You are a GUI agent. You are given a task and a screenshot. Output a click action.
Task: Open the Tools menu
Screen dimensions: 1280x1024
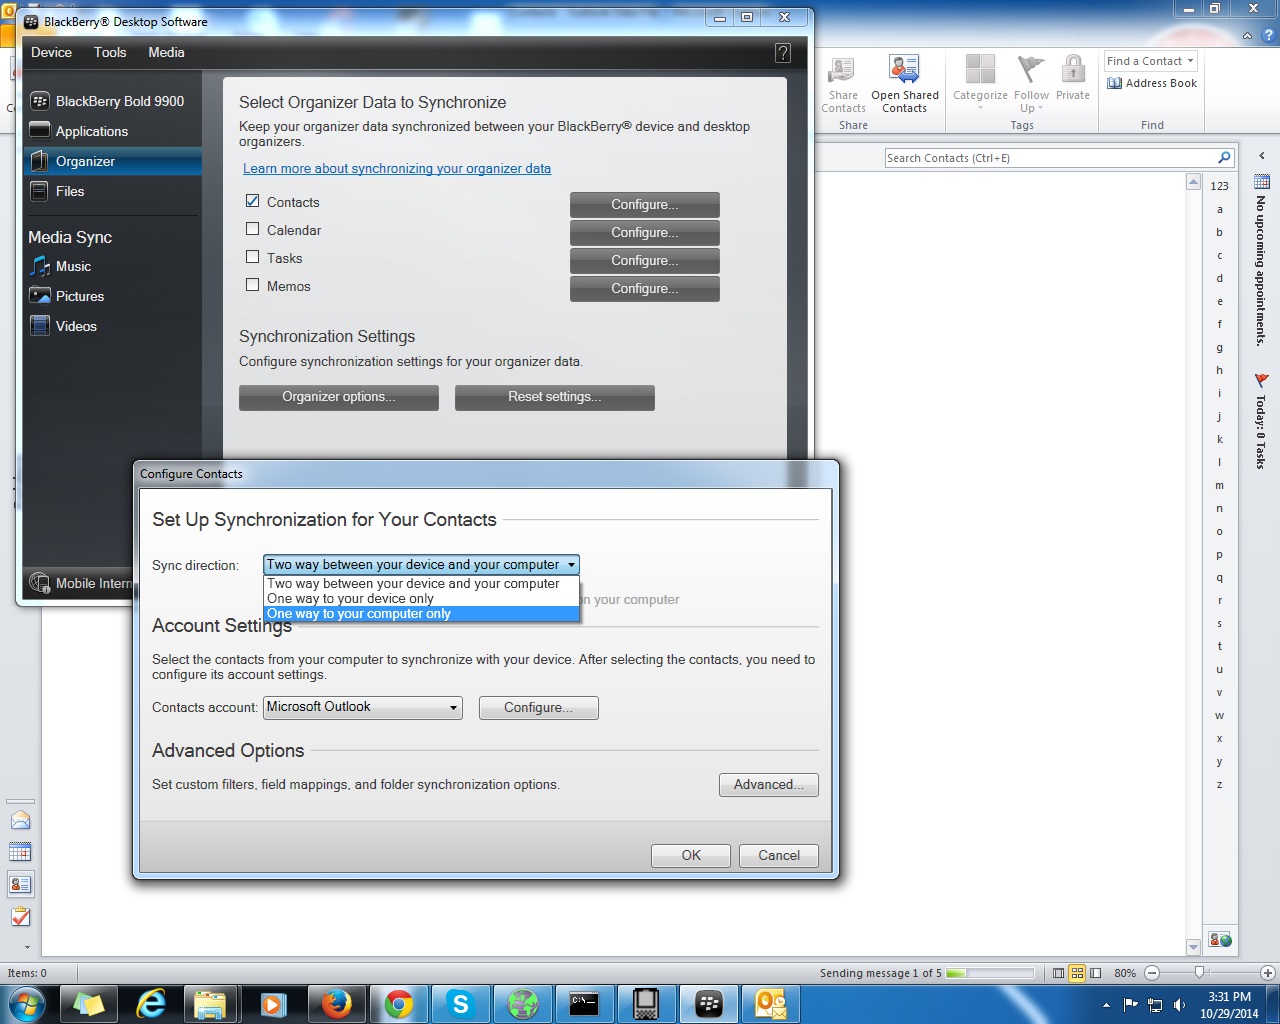pyautogui.click(x=110, y=52)
